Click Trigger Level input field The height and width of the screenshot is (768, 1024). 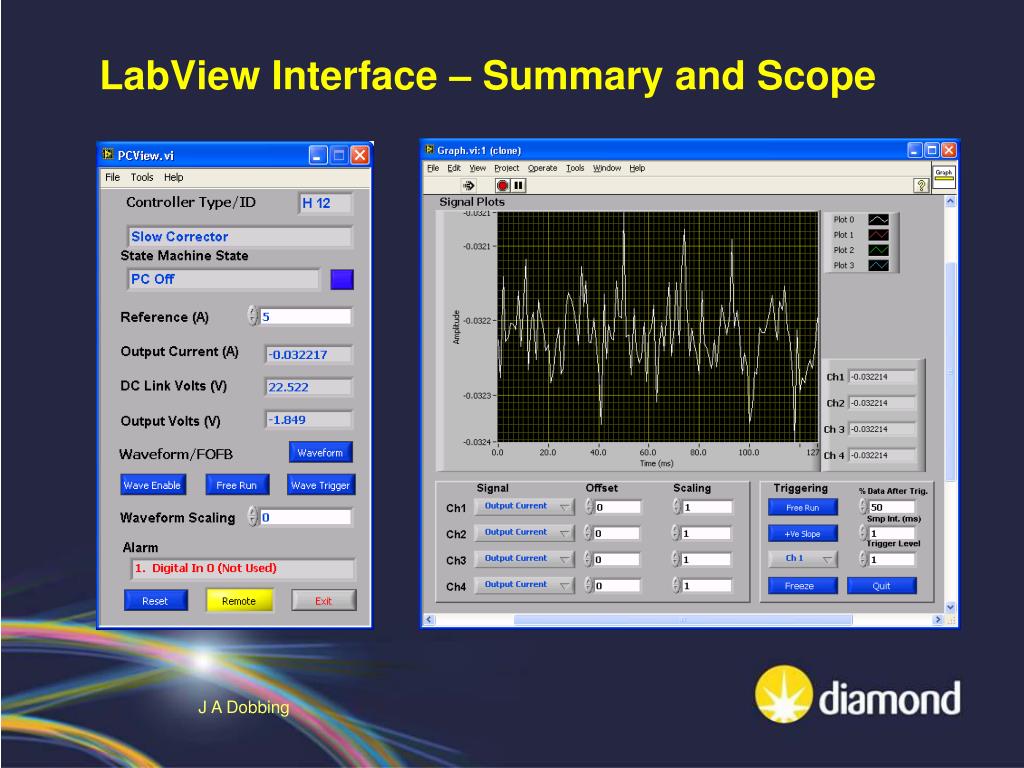(891, 560)
